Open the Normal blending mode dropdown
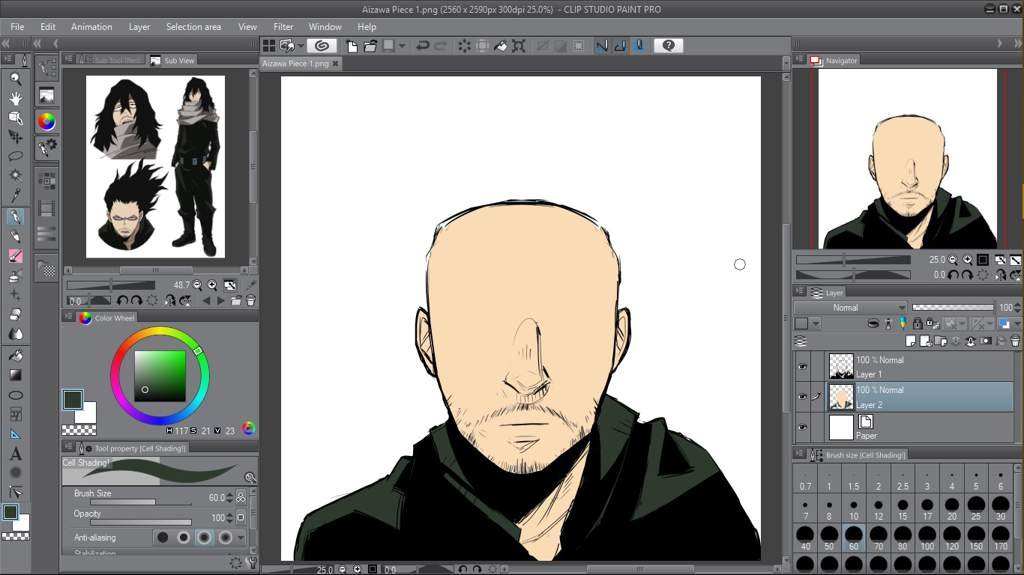1024x575 pixels. [x=850, y=307]
